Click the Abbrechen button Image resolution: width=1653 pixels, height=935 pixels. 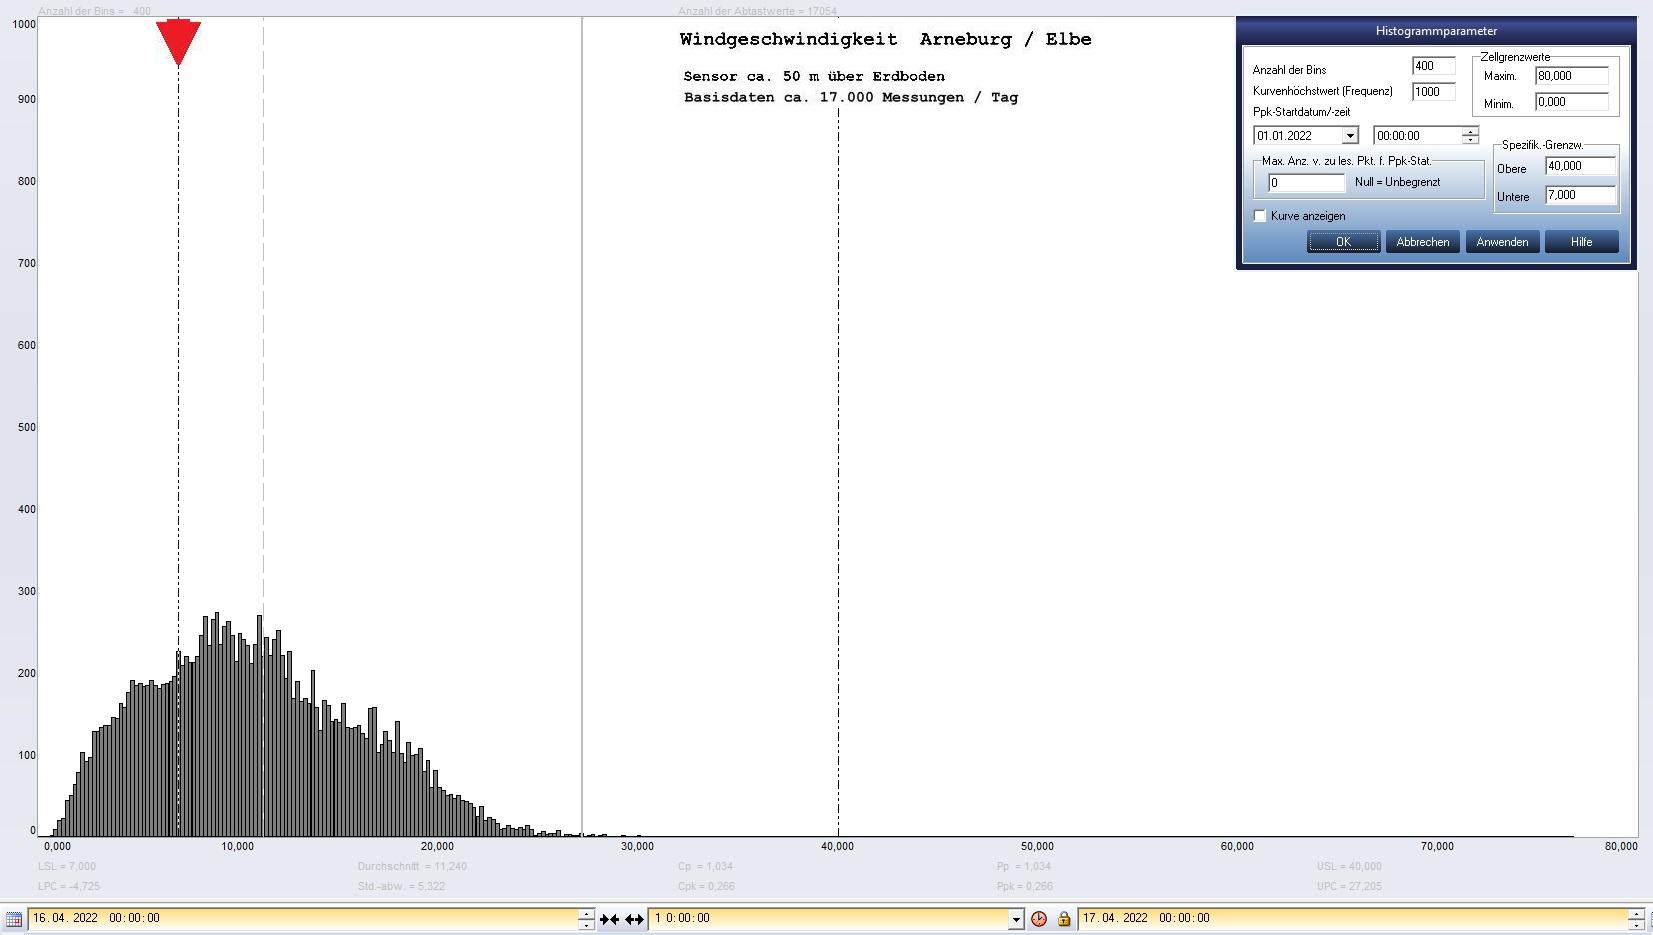point(1422,242)
